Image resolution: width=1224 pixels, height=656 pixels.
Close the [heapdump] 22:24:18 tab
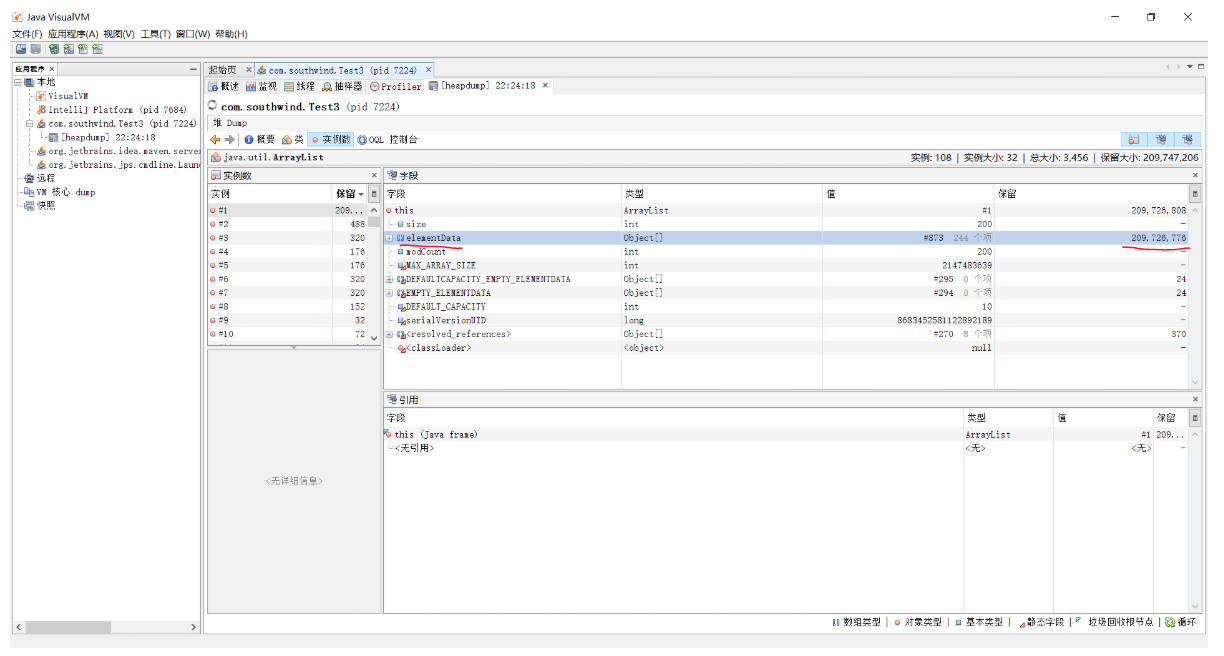pyautogui.click(x=546, y=86)
